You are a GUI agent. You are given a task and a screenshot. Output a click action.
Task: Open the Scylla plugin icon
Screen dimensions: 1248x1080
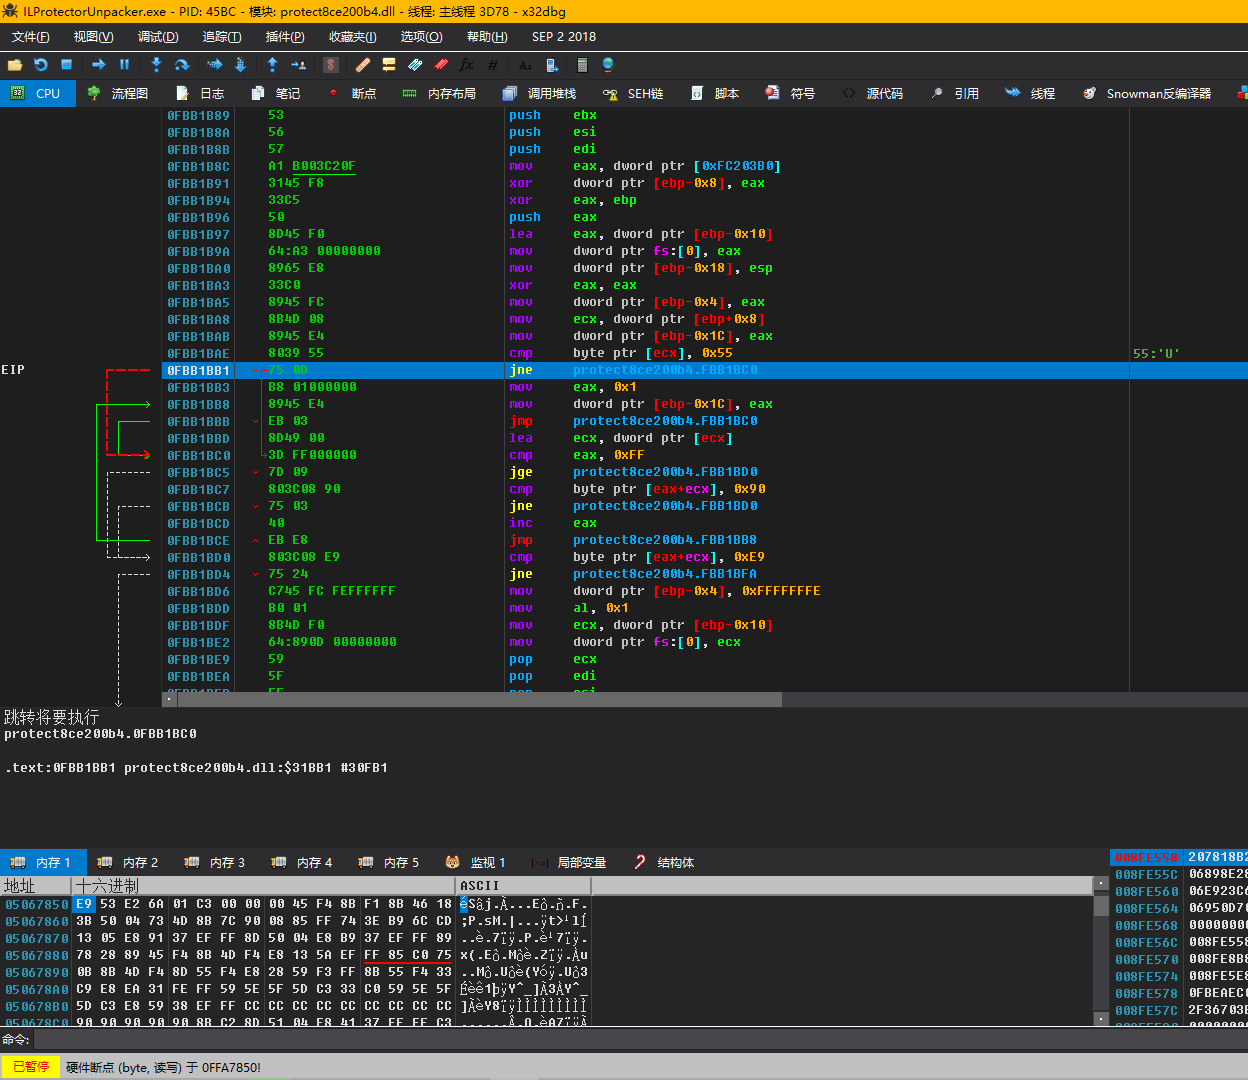pos(331,65)
